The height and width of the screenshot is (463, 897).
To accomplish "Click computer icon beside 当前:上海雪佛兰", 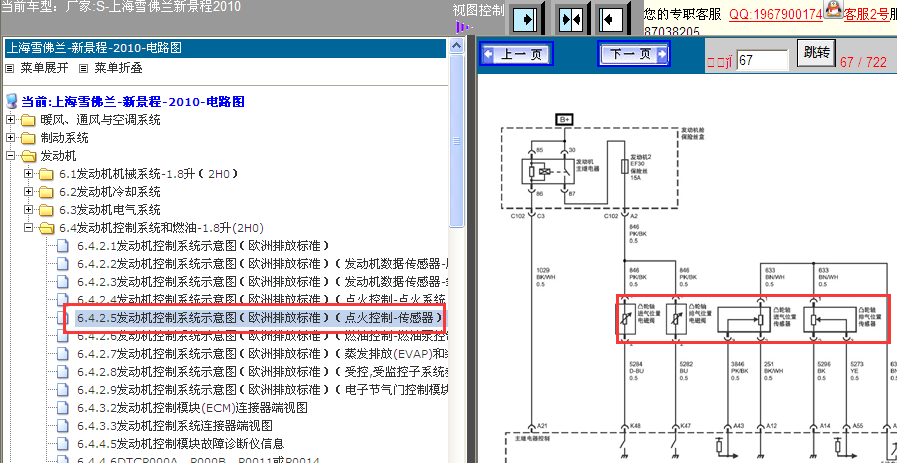I will pyautogui.click(x=11, y=102).
